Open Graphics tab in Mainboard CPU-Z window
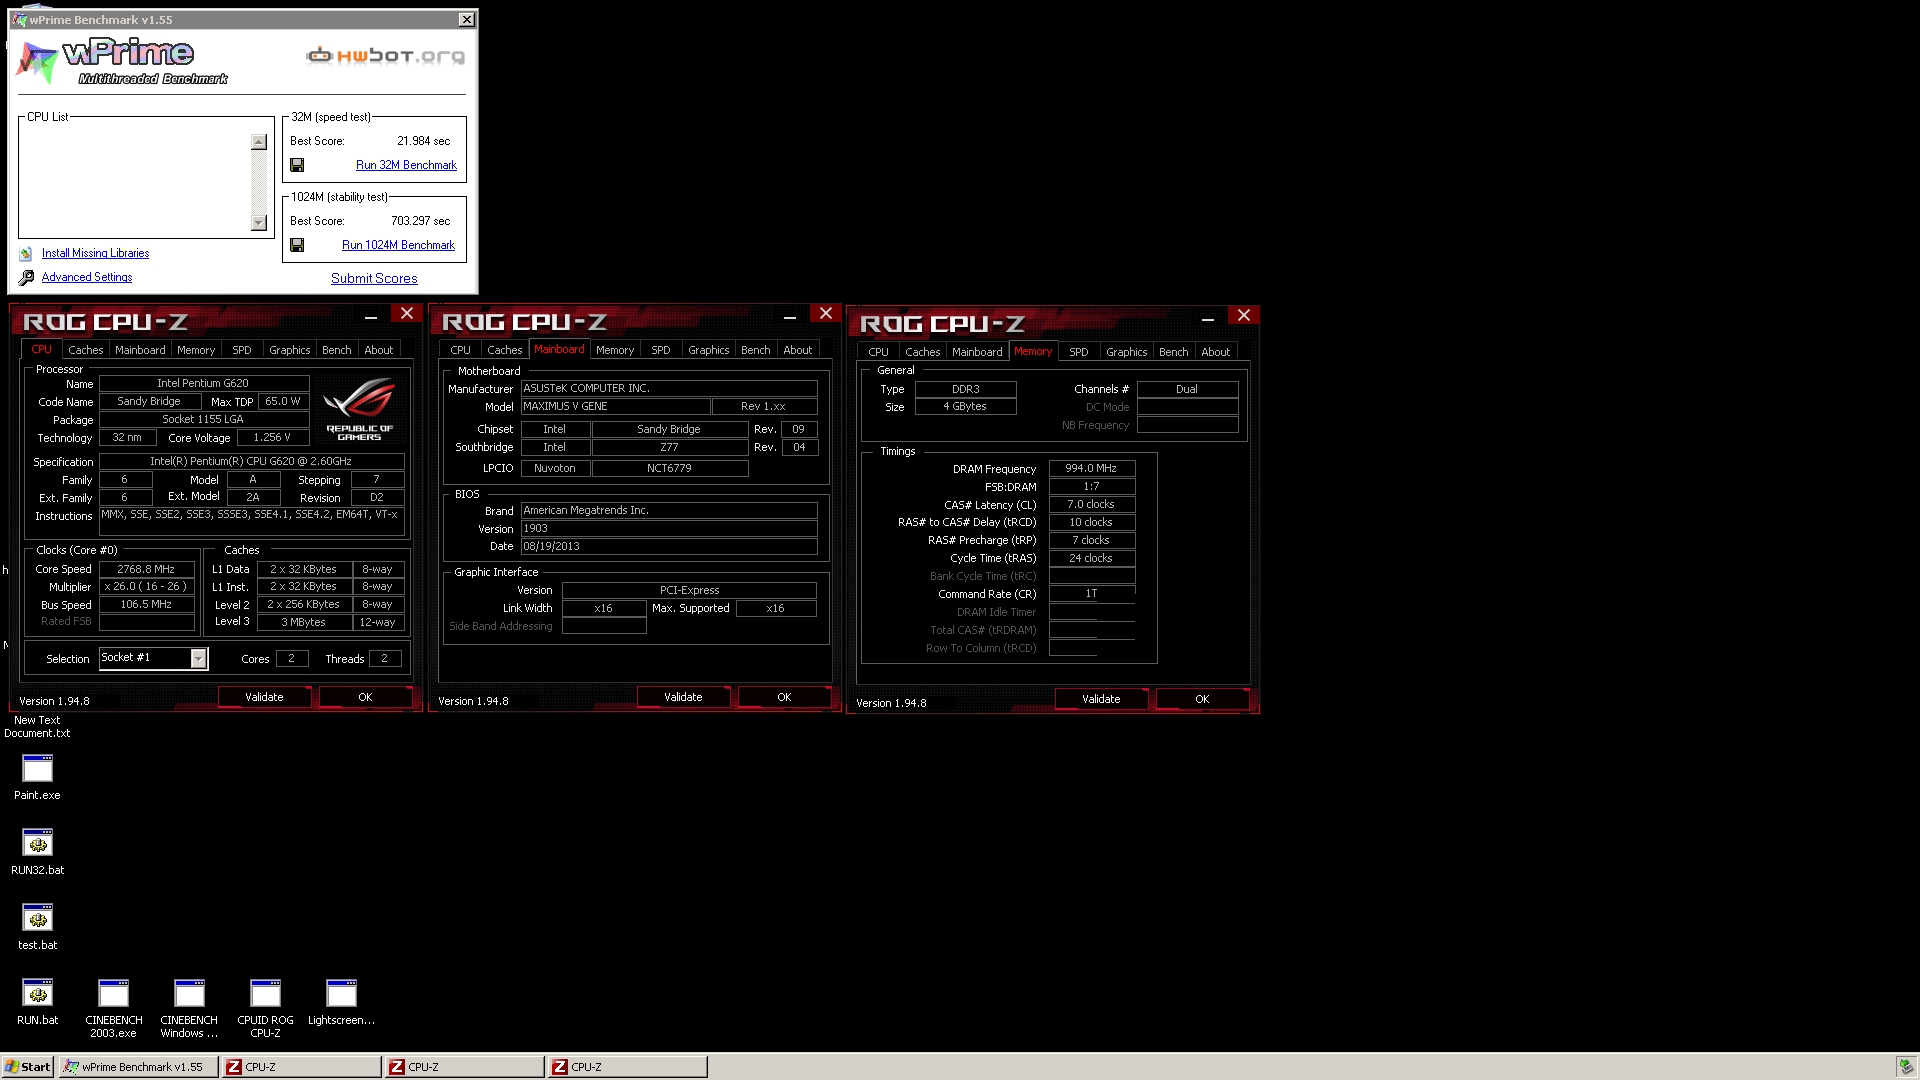Viewport: 1920px width, 1080px height. click(709, 350)
